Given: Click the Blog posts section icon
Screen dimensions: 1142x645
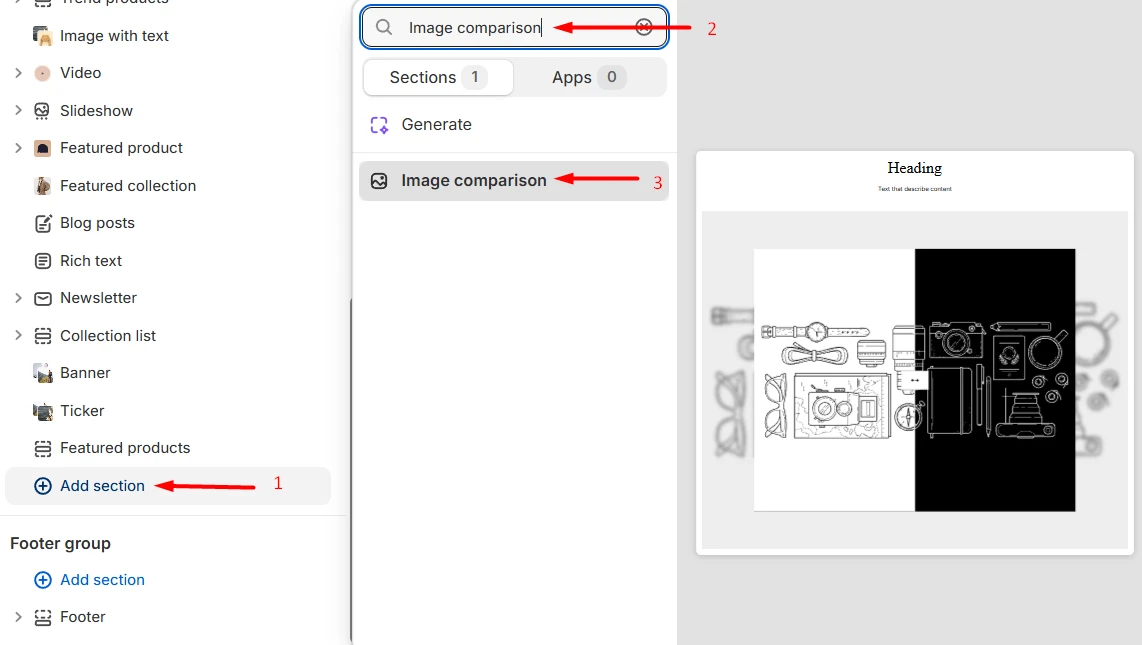Looking at the screenshot, I should point(43,223).
